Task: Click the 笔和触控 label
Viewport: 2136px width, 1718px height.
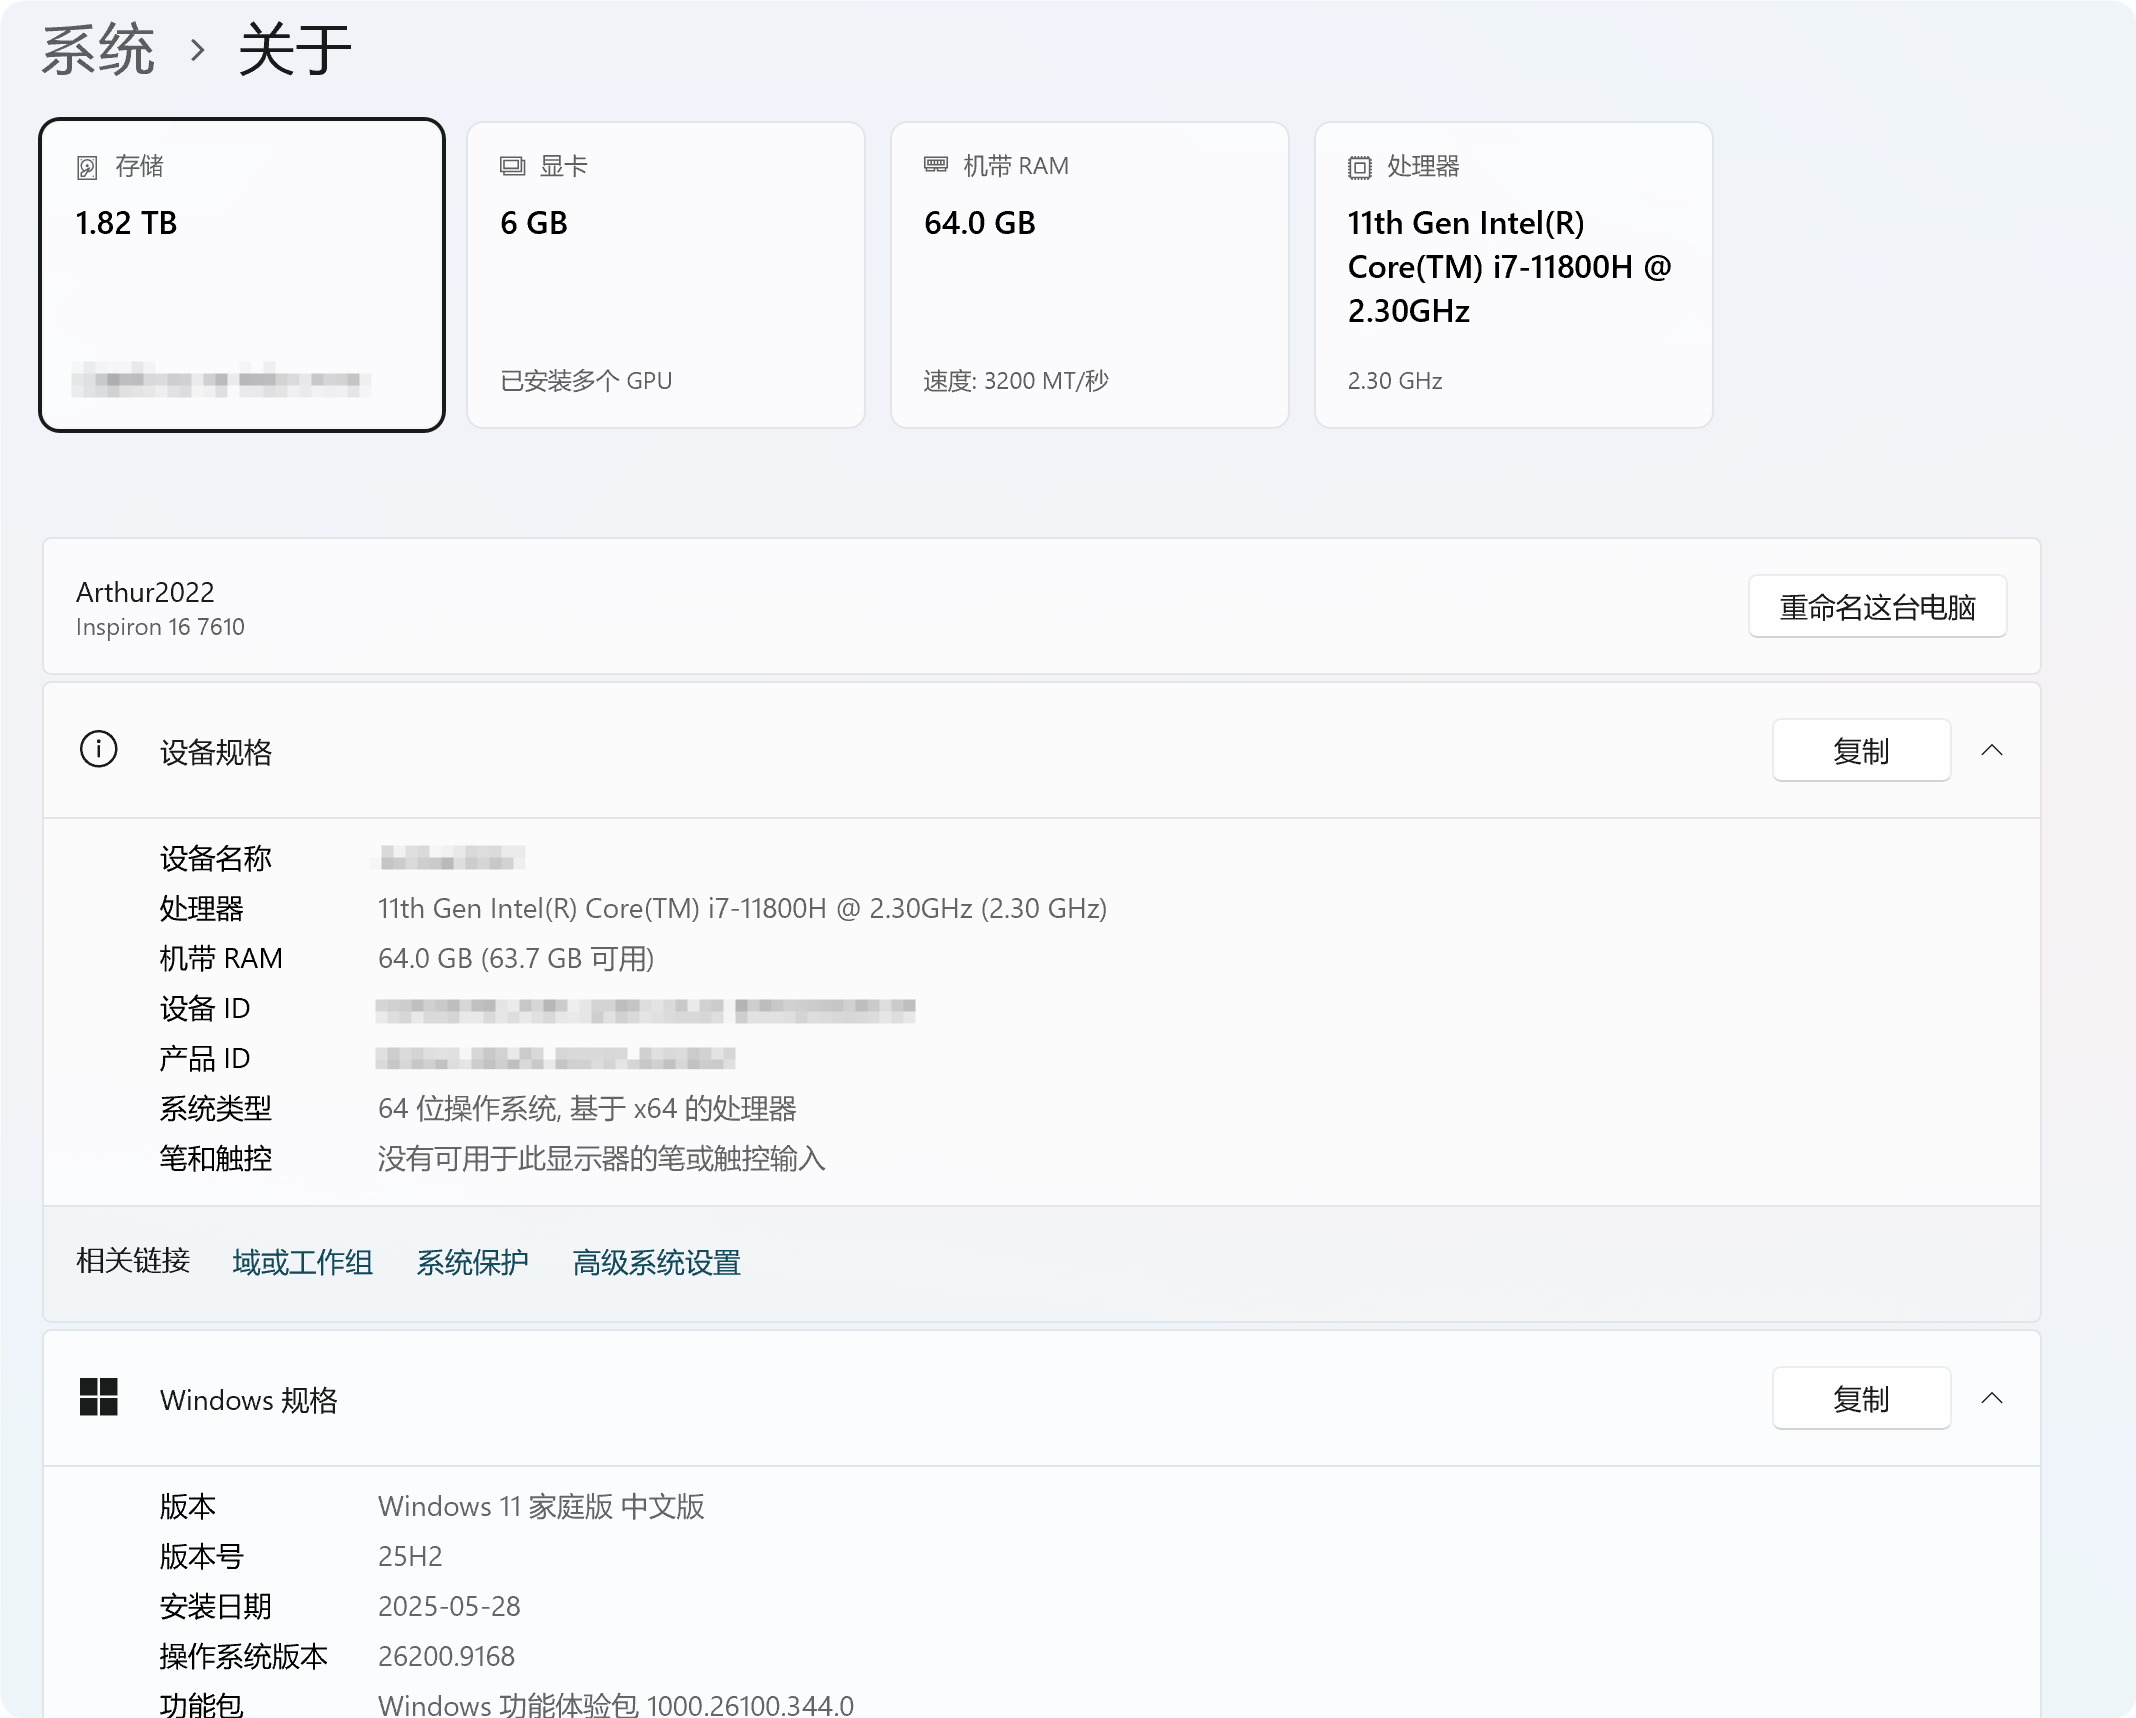Action: point(216,1158)
